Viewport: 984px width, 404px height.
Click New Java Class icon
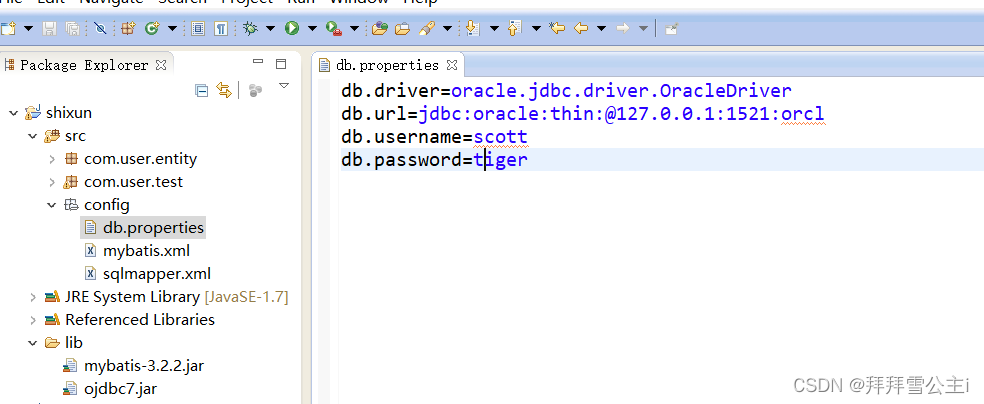click(152, 29)
